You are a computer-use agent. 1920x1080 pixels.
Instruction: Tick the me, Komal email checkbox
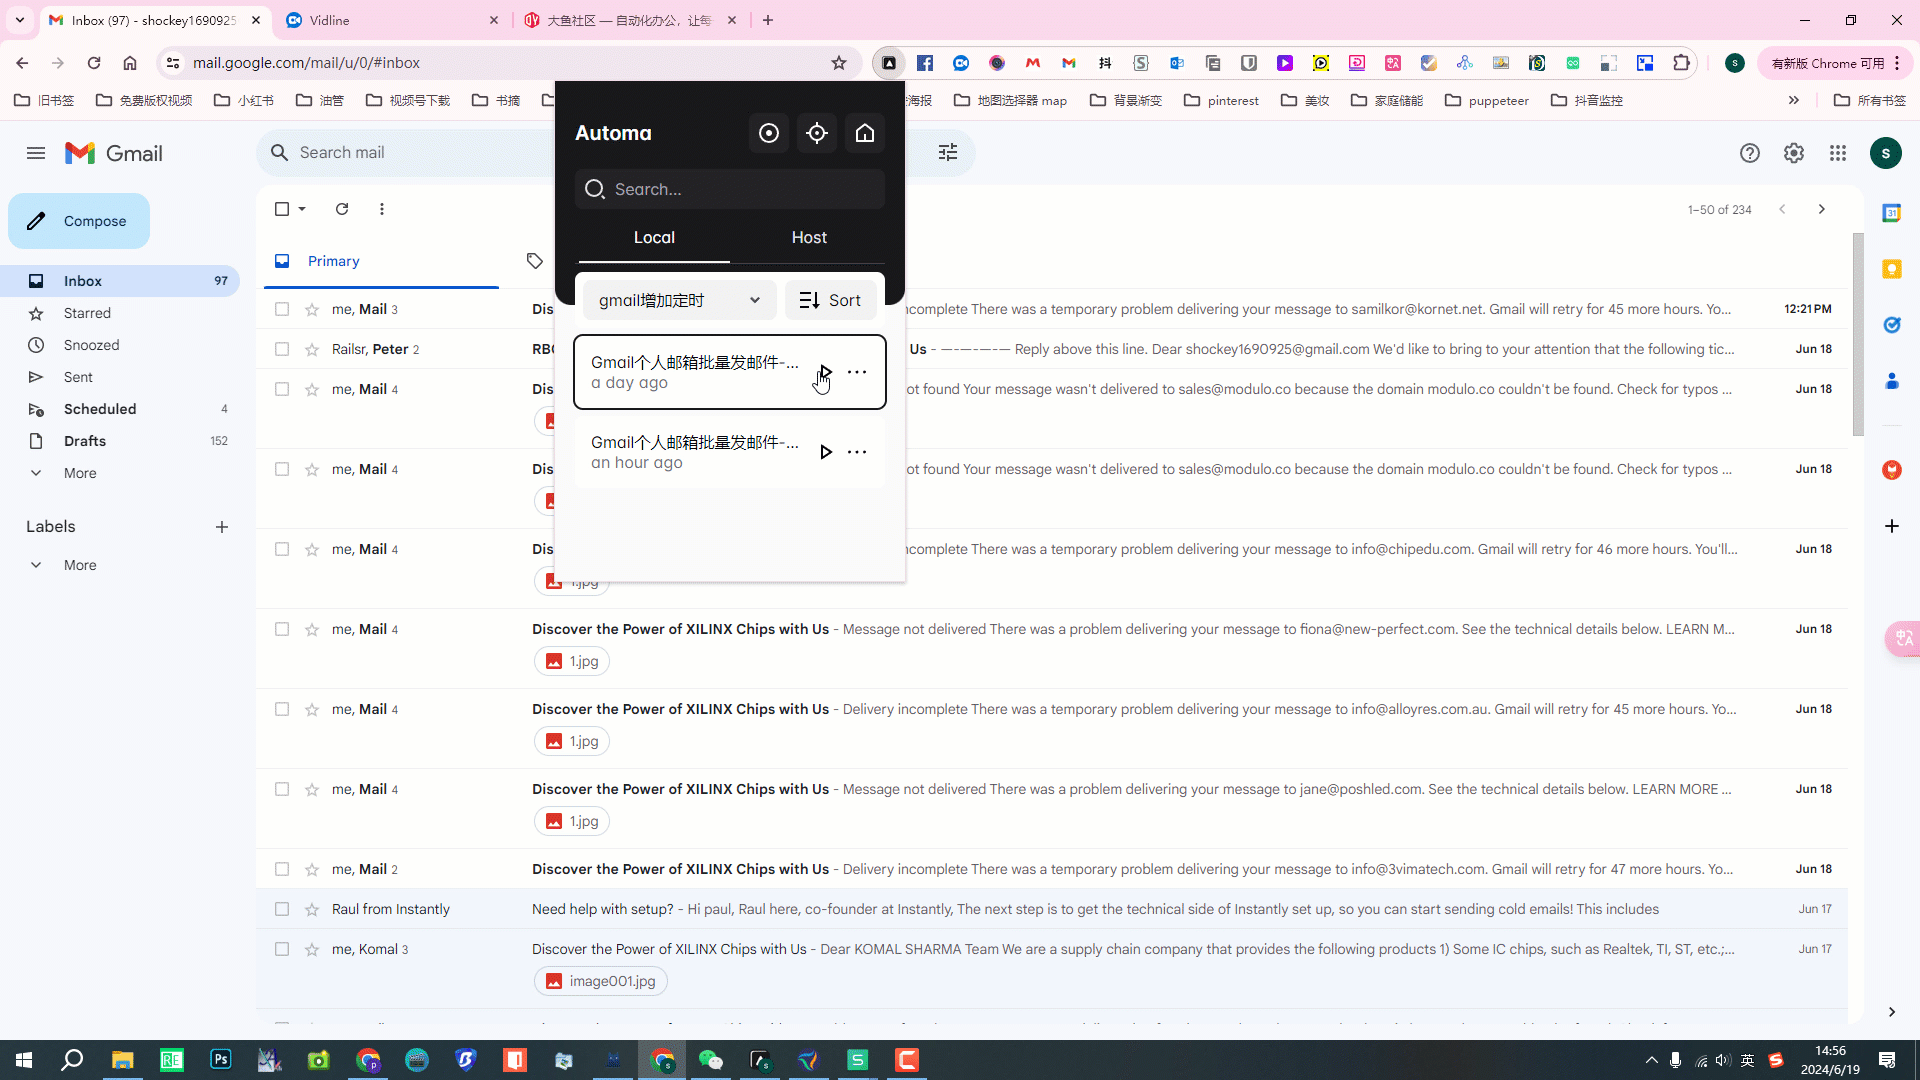pyautogui.click(x=282, y=949)
